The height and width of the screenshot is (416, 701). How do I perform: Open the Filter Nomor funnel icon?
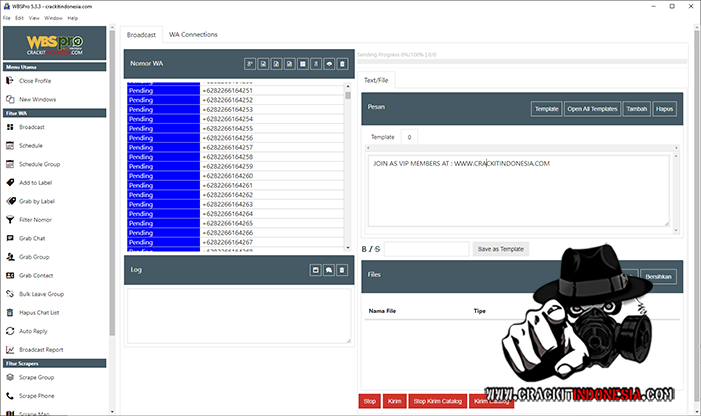tap(10, 220)
